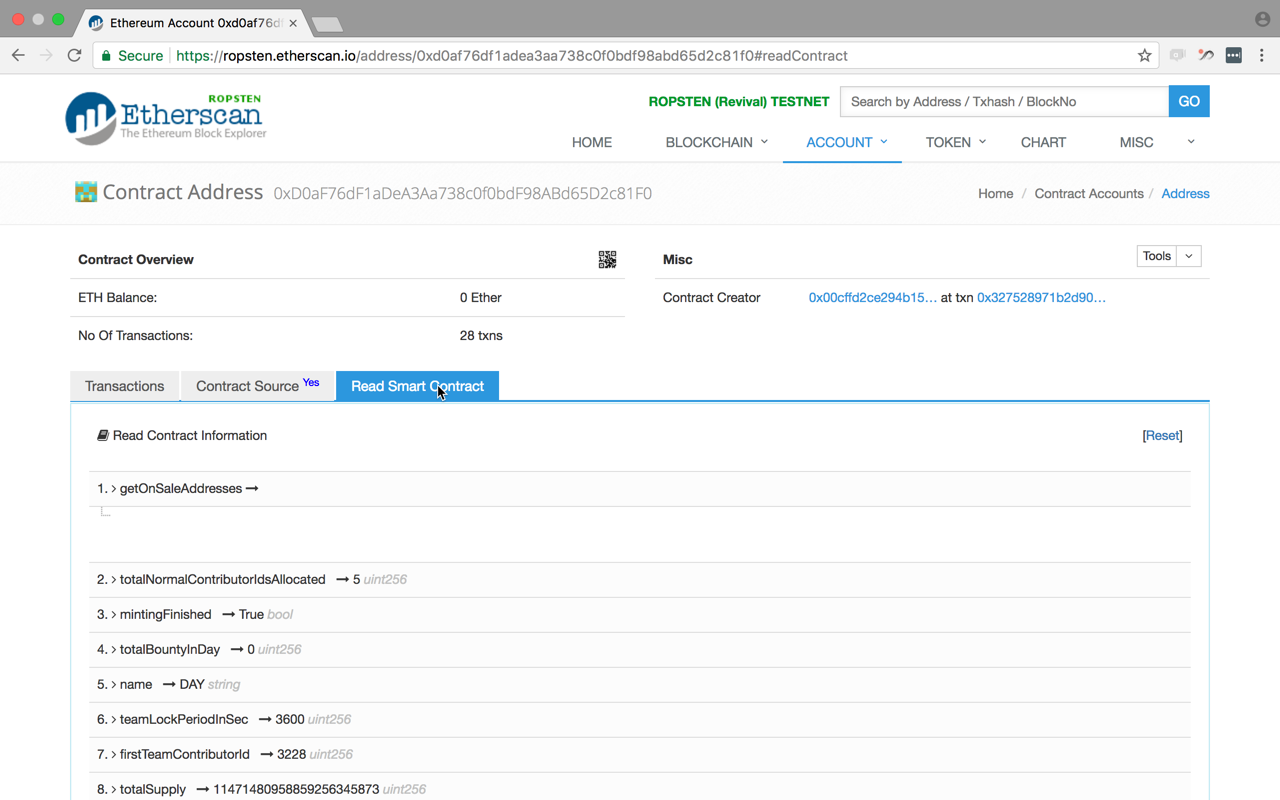Go to the HOME menu item
1280x800 pixels.
[592, 142]
